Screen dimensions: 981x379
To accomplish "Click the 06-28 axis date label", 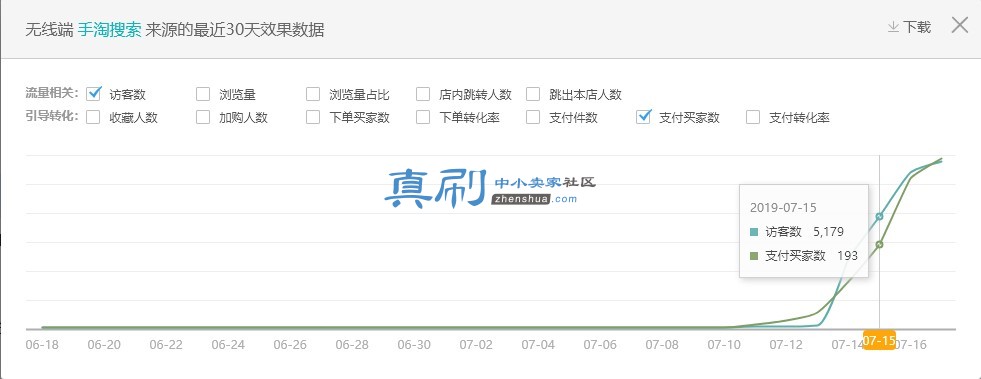I will point(352,345).
